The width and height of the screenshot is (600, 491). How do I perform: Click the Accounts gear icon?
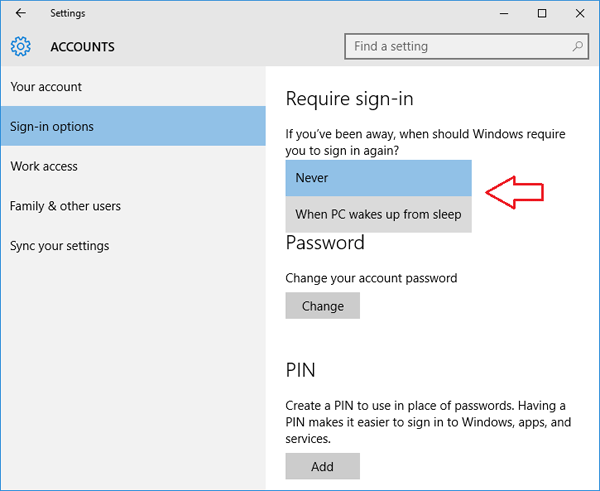click(x=21, y=46)
